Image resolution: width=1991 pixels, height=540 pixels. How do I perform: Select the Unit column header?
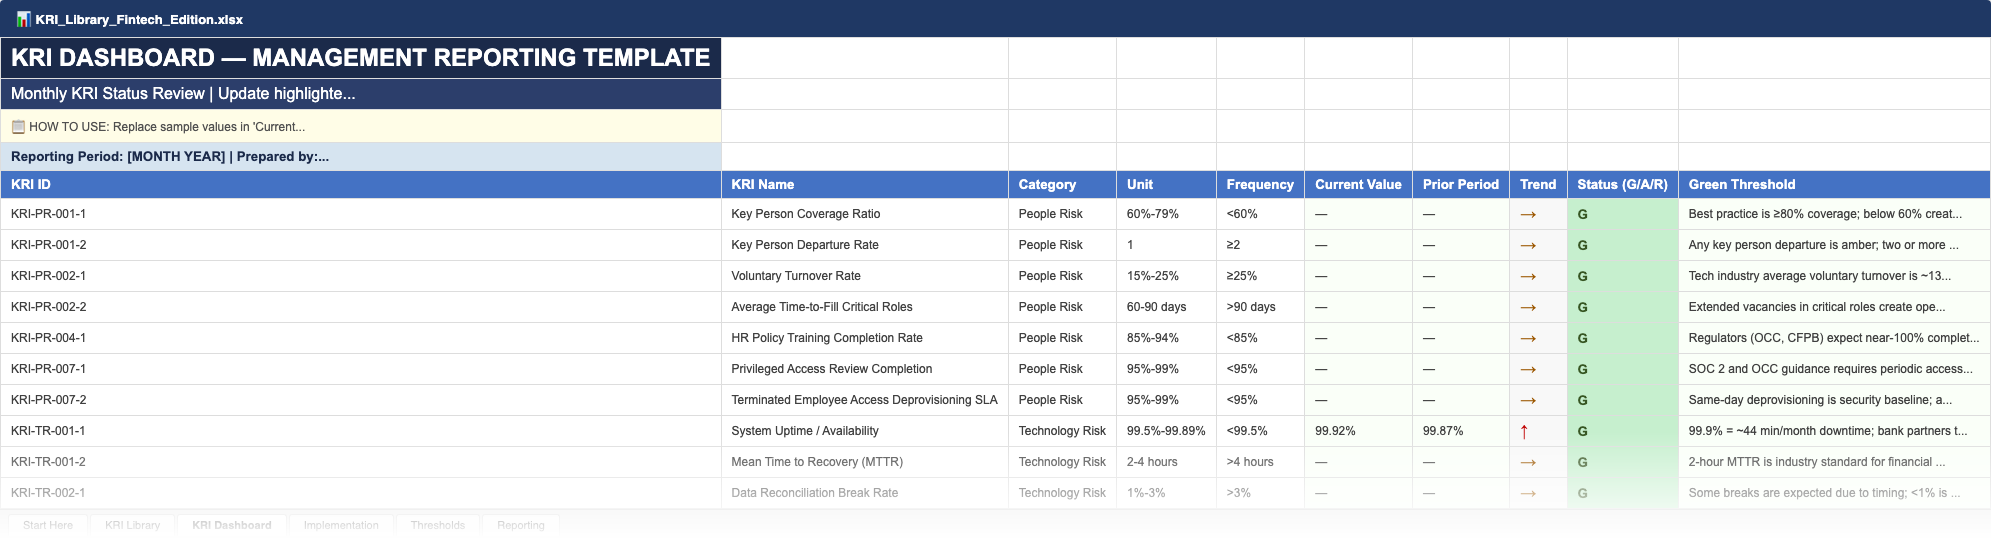point(1166,184)
